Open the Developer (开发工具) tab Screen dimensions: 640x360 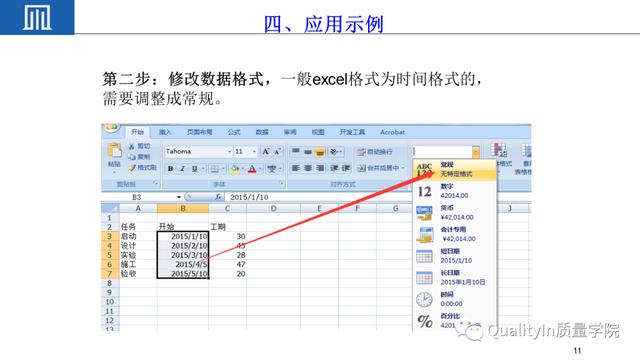352,132
